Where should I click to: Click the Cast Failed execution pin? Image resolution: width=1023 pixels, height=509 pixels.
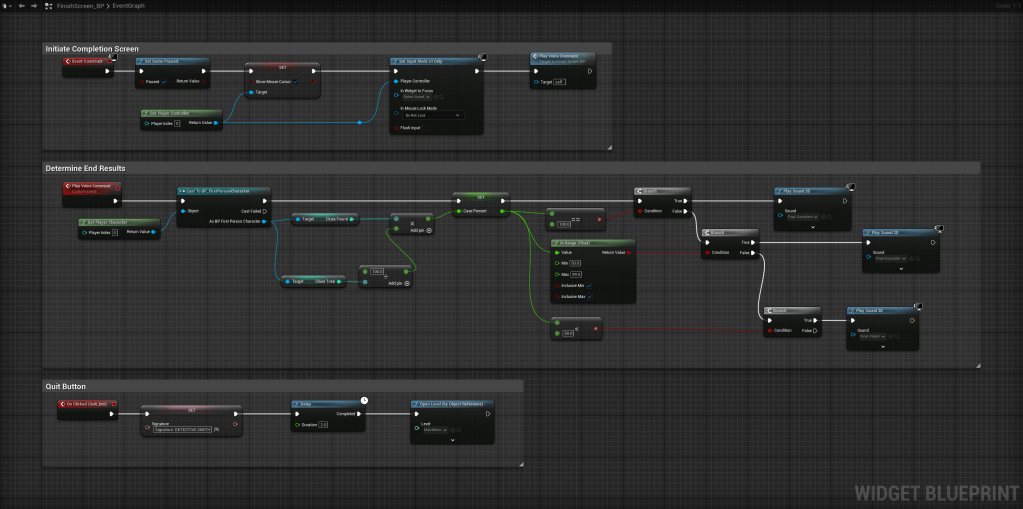[x=264, y=211]
